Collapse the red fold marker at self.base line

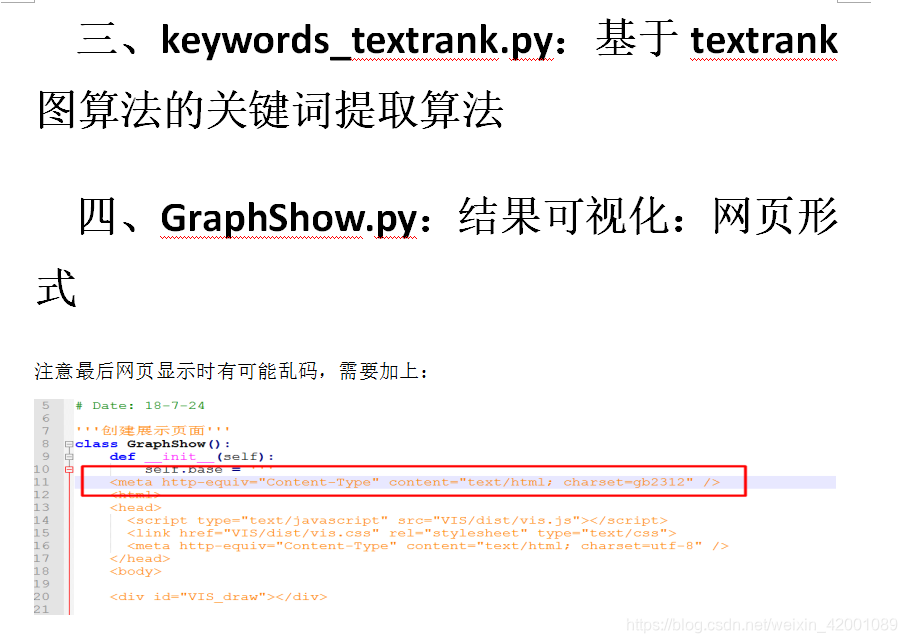pyautogui.click(x=69, y=470)
